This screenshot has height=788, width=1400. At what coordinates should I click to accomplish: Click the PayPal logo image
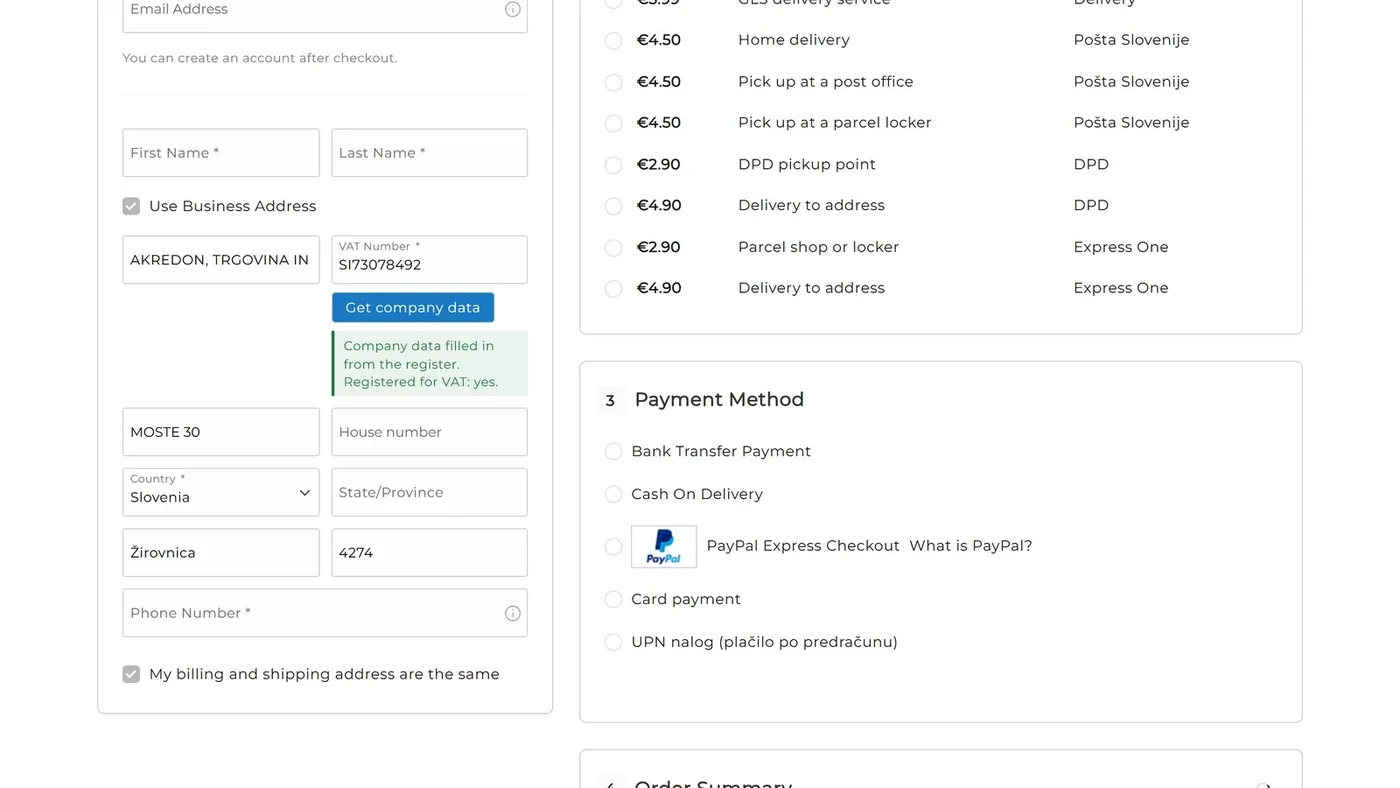click(664, 547)
